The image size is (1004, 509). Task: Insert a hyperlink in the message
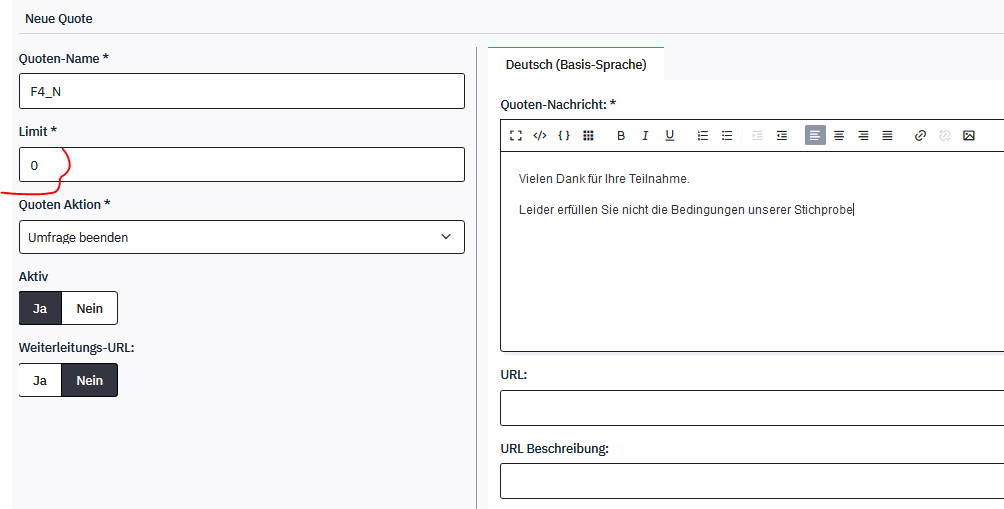point(920,135)
